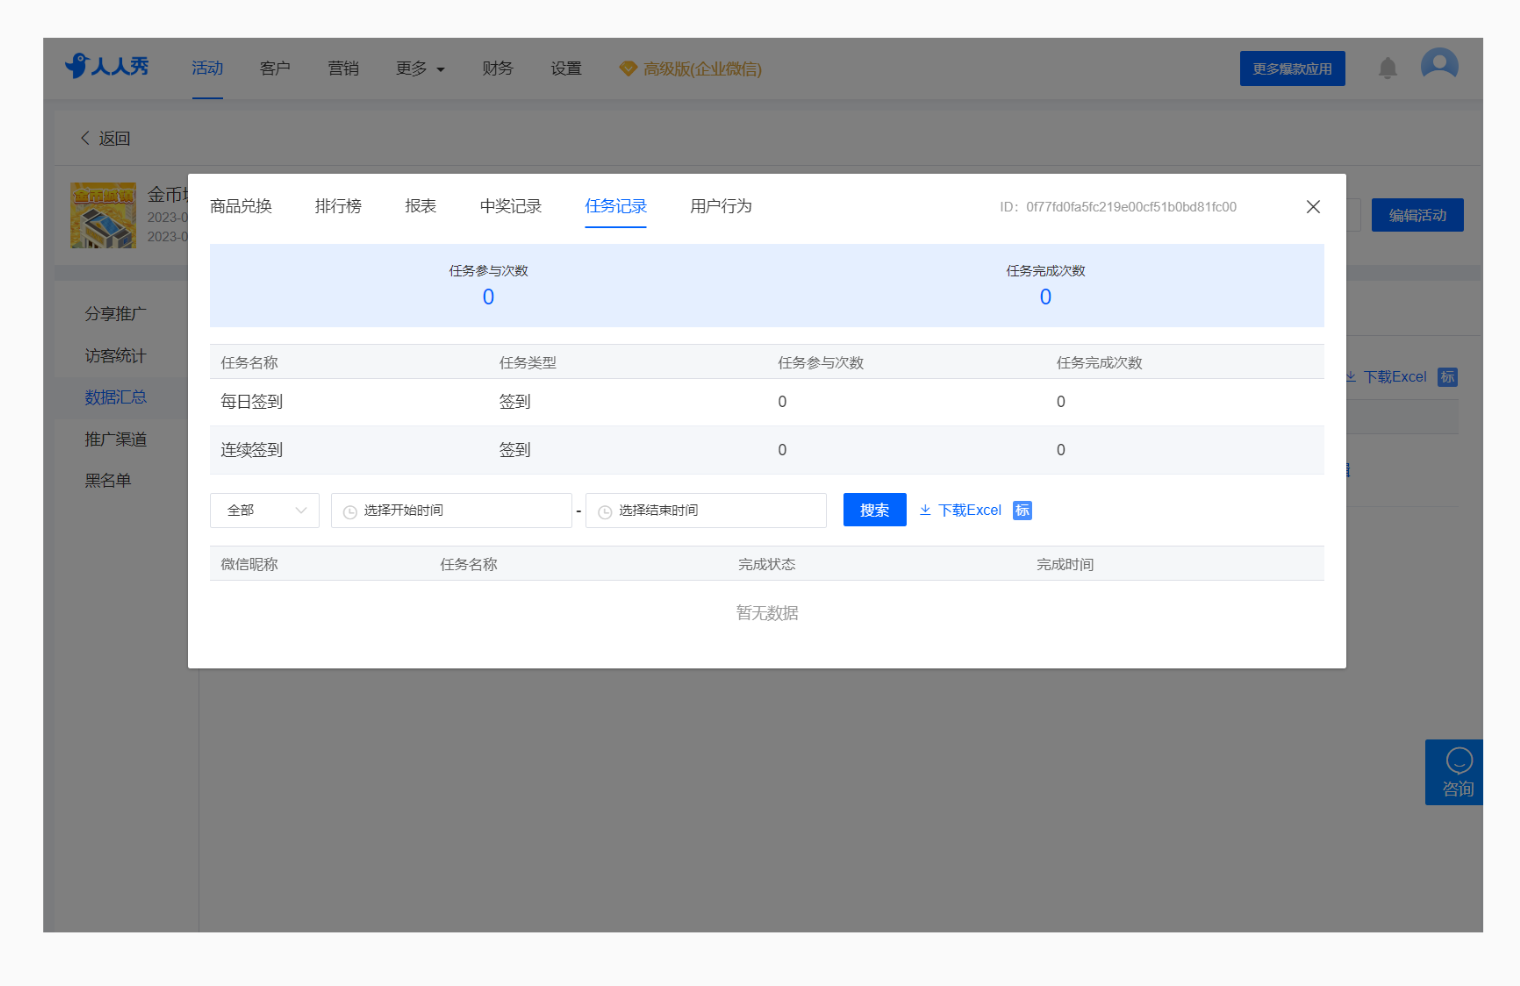1520x986 pixels.
Task: Open the 营销 top navigation item
Action: point(343,68)
